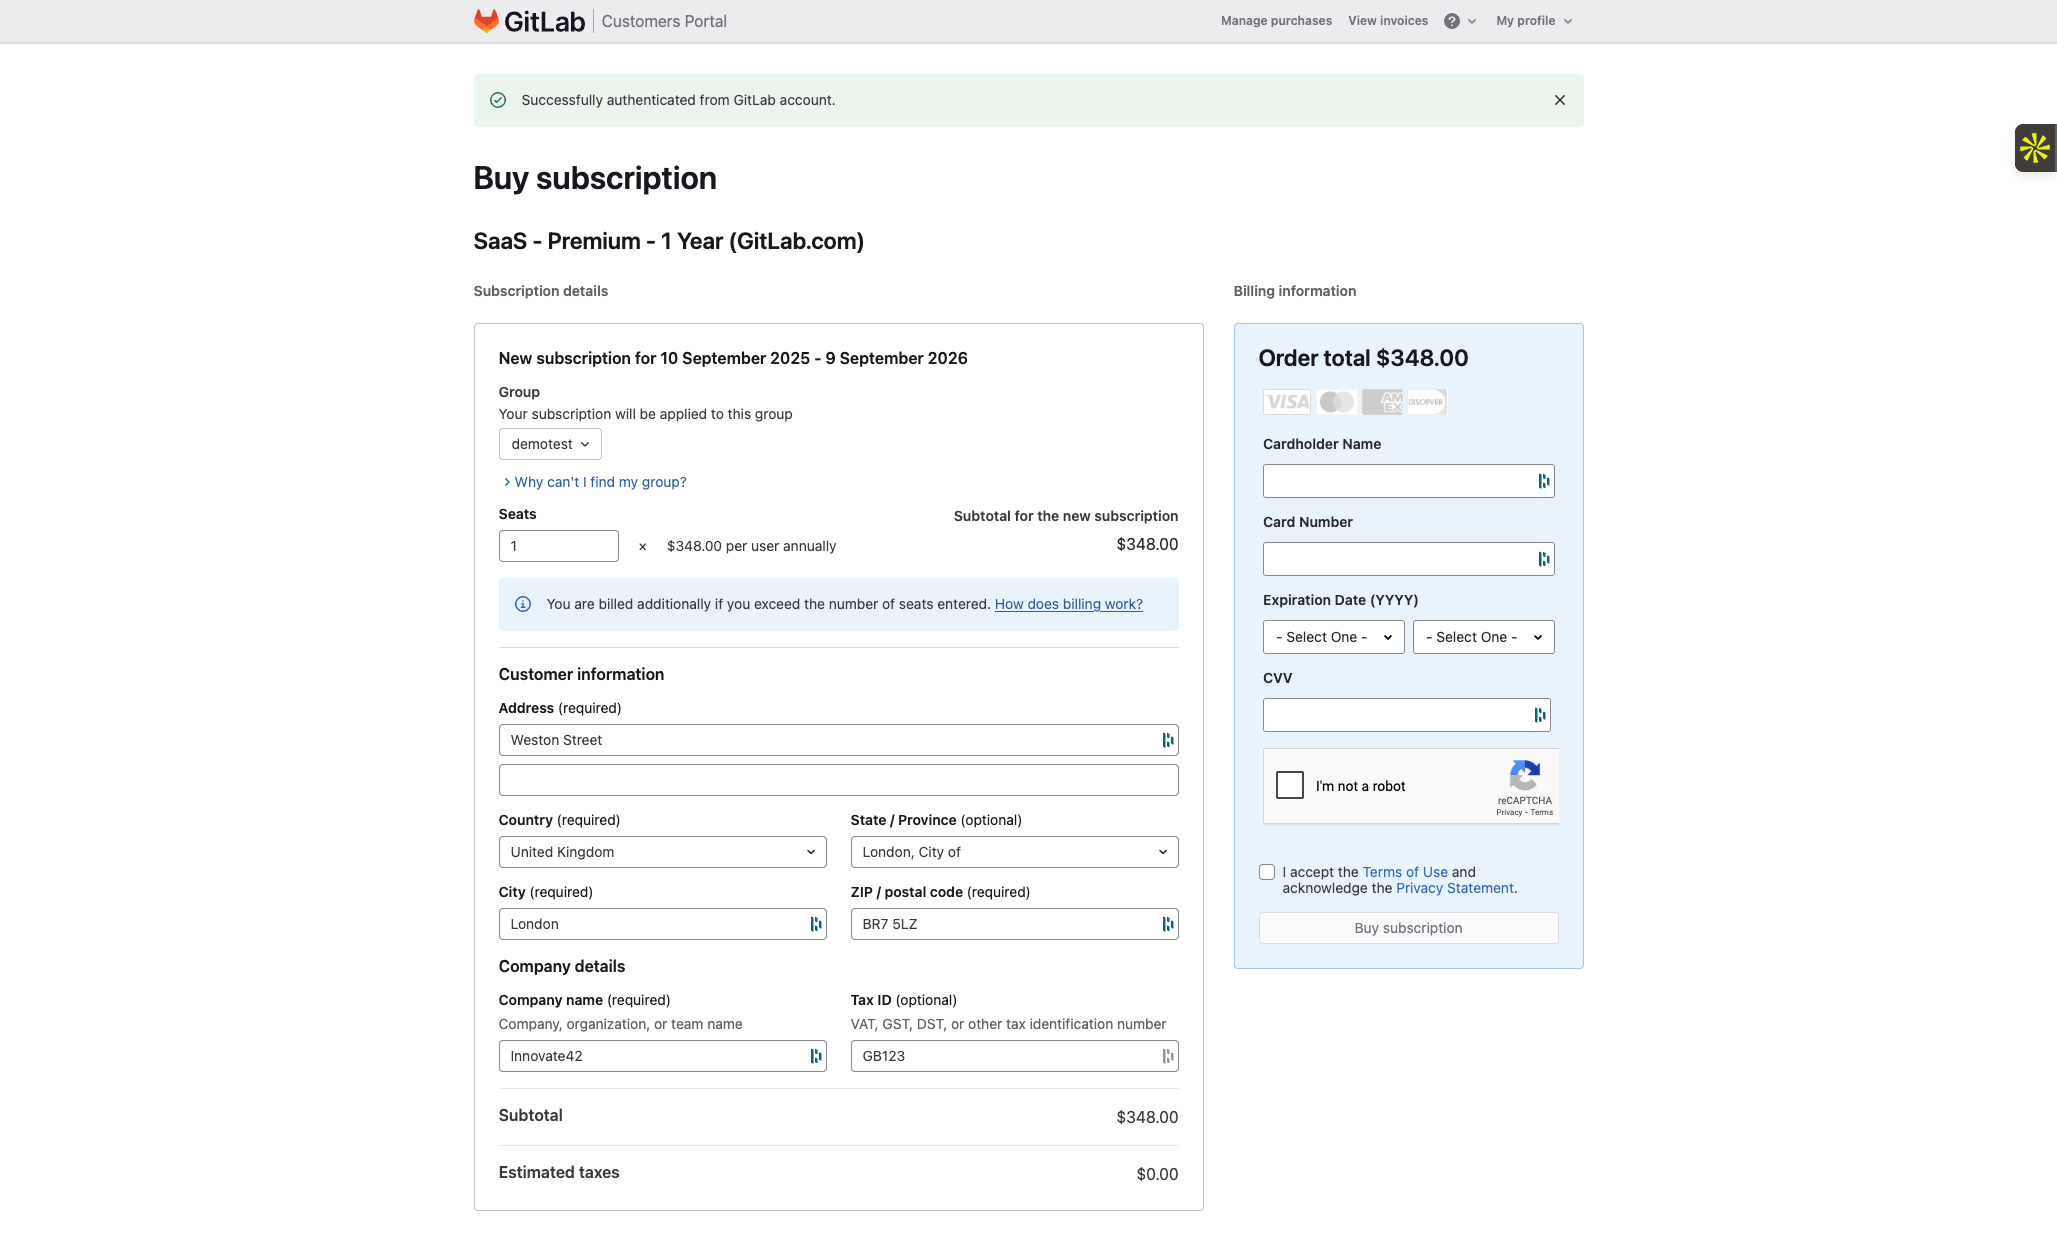
Task: Open the State / Province dropdown
Action: coord(1014,852)
